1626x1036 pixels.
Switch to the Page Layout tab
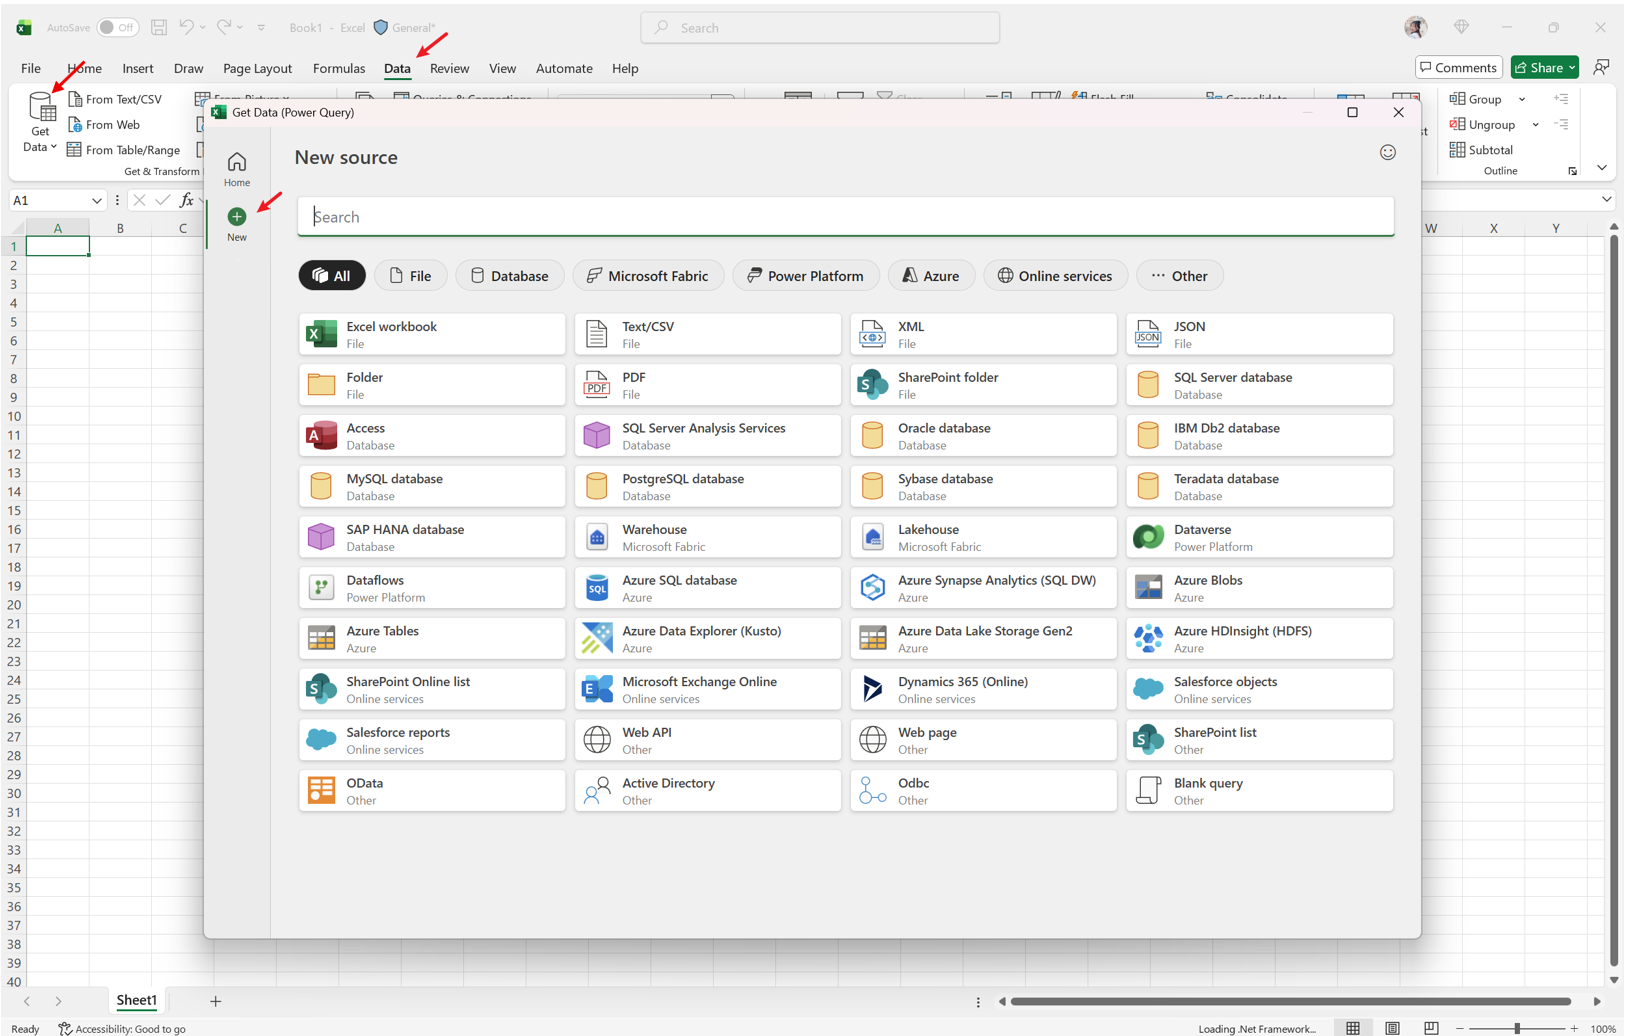tap(257, 69)
